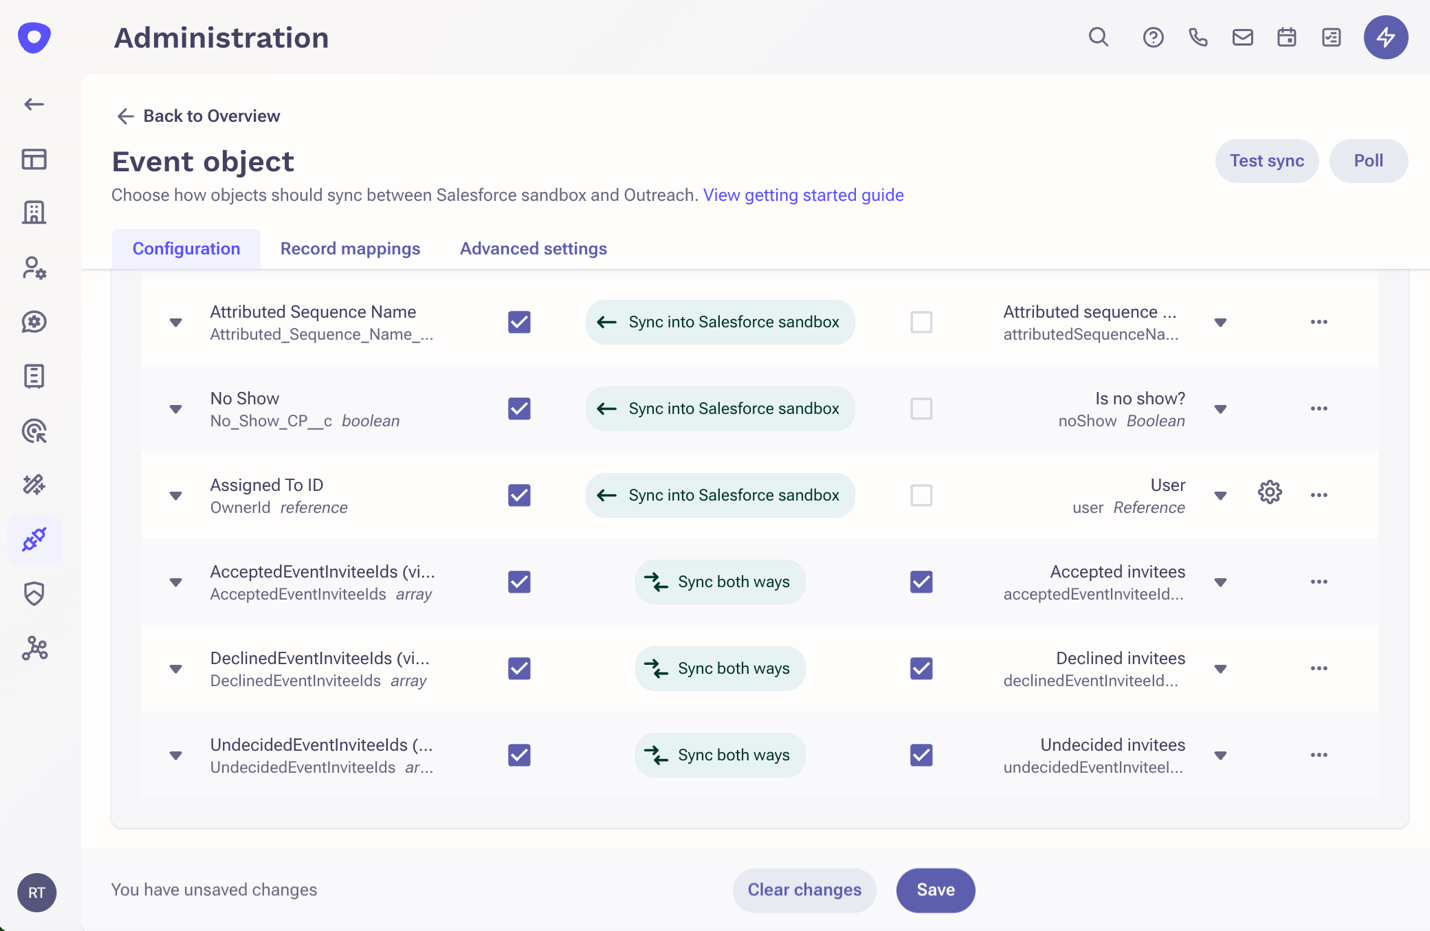
Task: Check right checkbox for Is no show row
Action: coord(921,408)
